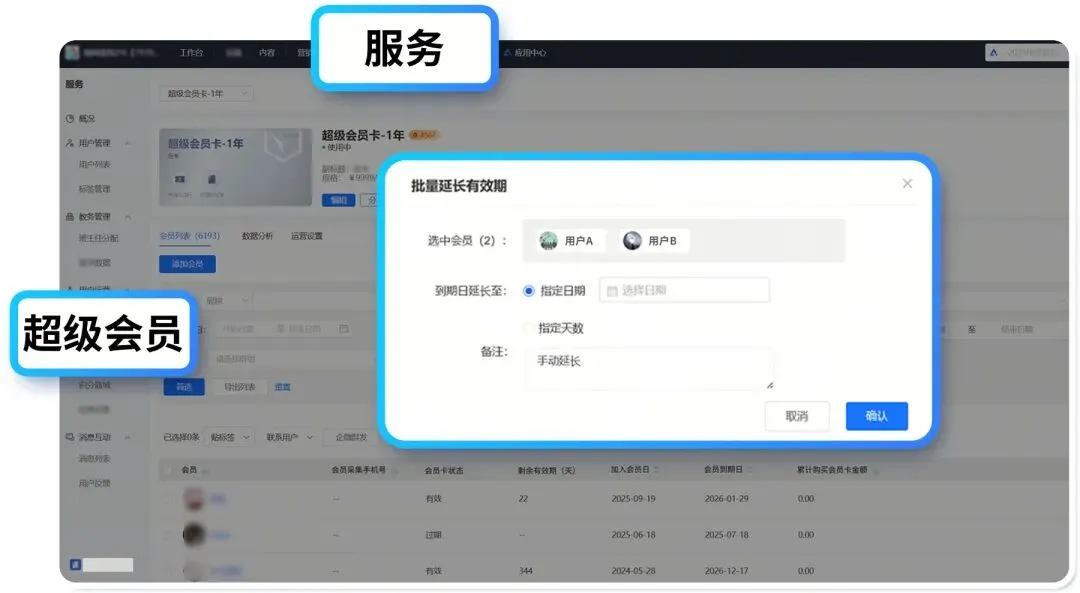This screenshot has width=1080, height=593.
Task: Click the calendar icon in 选择日期 field
Action: [x=612, y=291]
